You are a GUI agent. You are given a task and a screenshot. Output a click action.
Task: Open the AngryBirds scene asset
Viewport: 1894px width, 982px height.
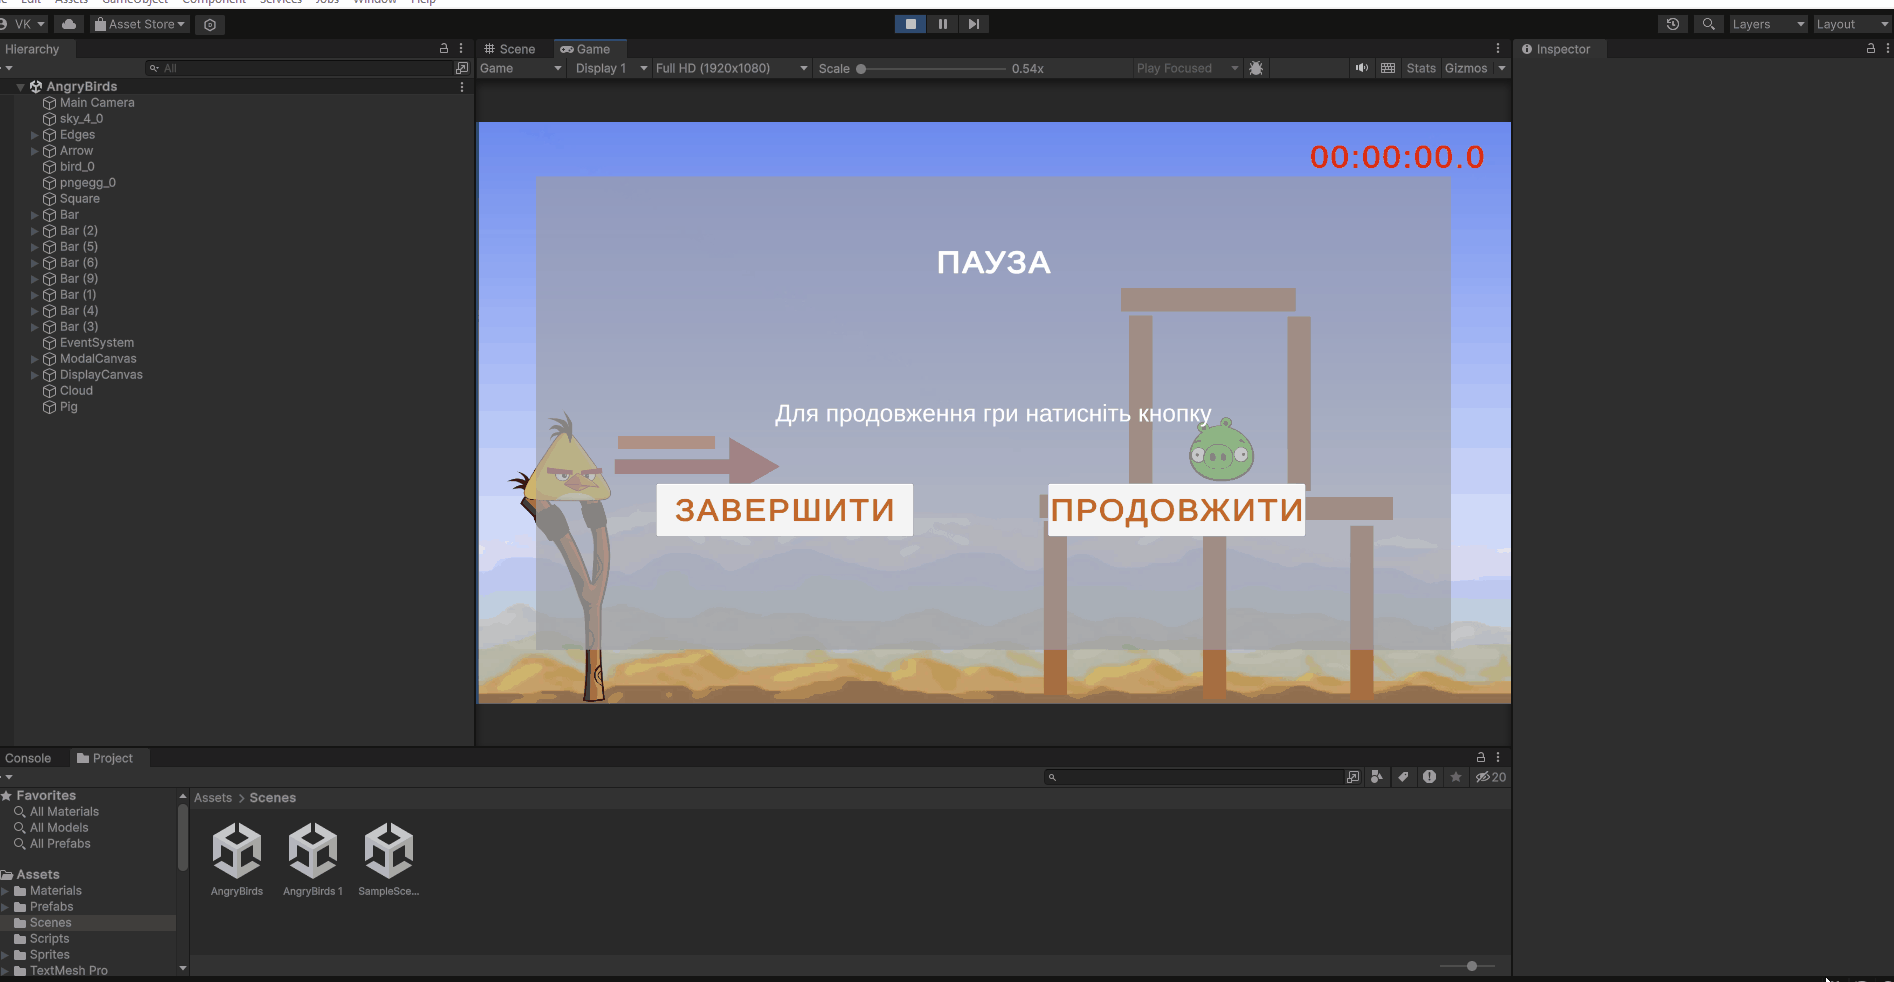pos(237,859)
